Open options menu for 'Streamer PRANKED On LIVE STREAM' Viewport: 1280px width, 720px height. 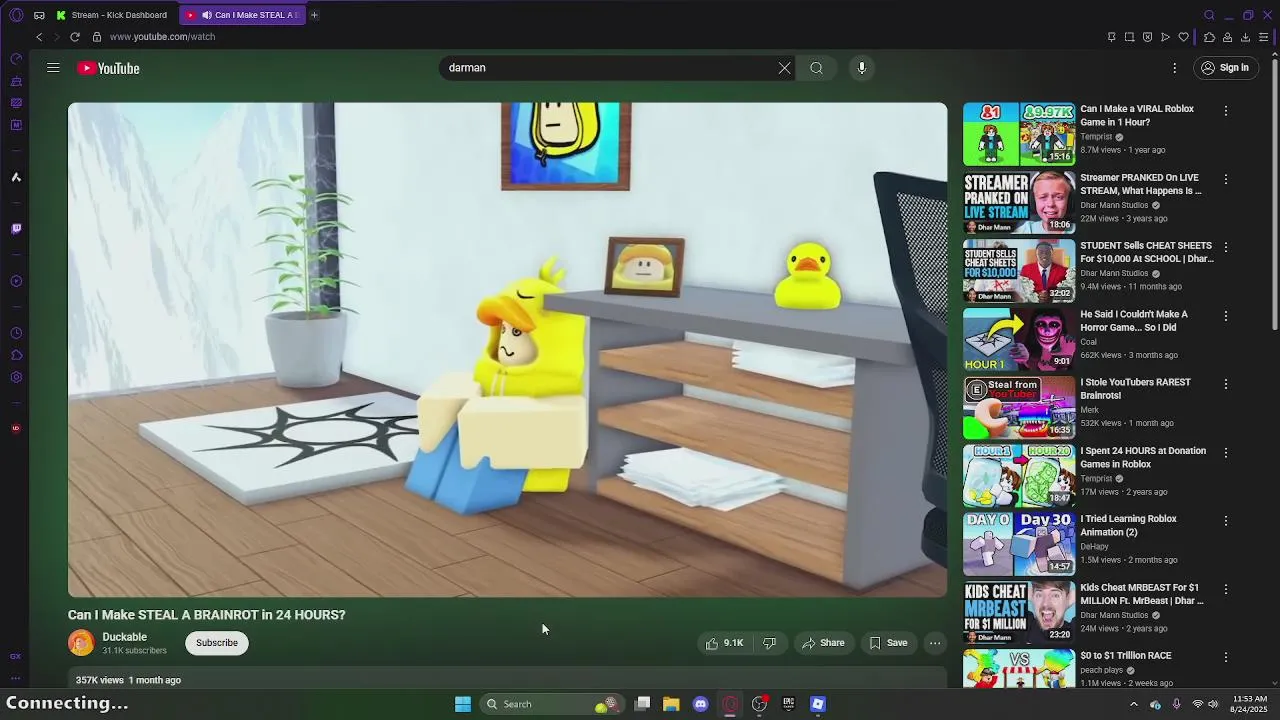(x=1226, y=179)
